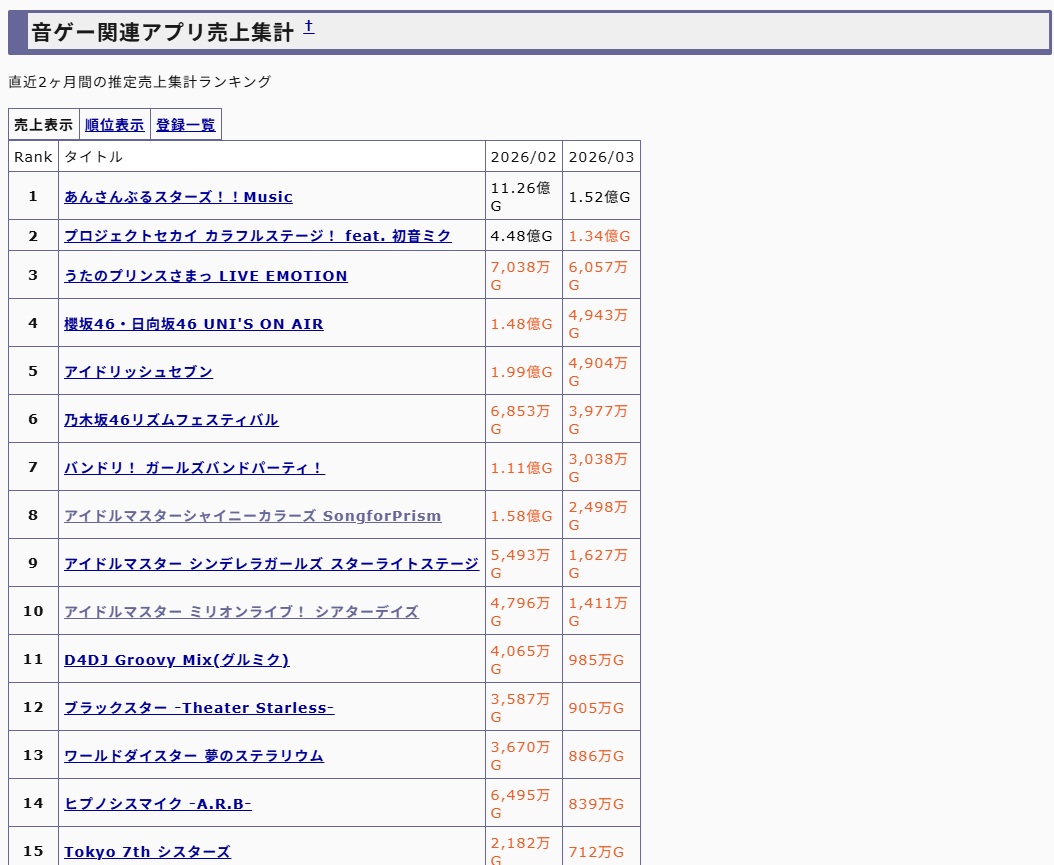Click うたのプリンスさまっ LIVE EMOTION link
1054x865 pixels.
(x=205, y=276)
